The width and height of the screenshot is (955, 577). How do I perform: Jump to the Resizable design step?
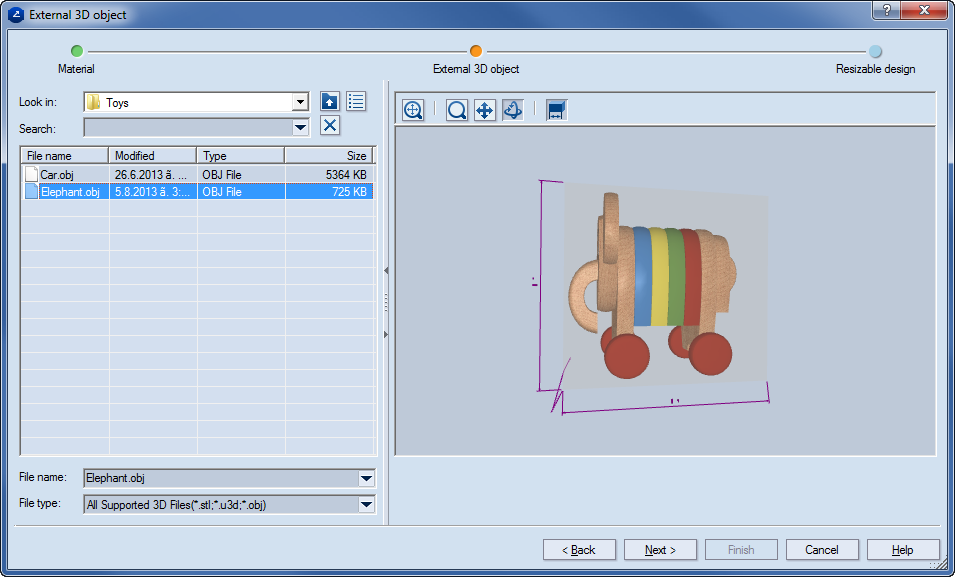875,51
